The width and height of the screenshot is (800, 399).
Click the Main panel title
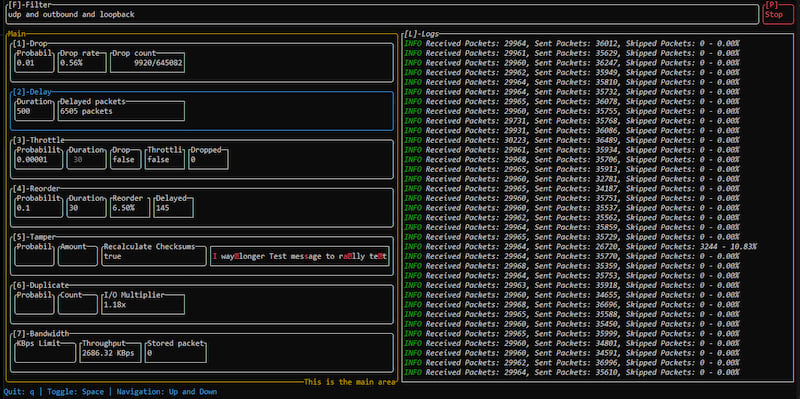point(17,34)
